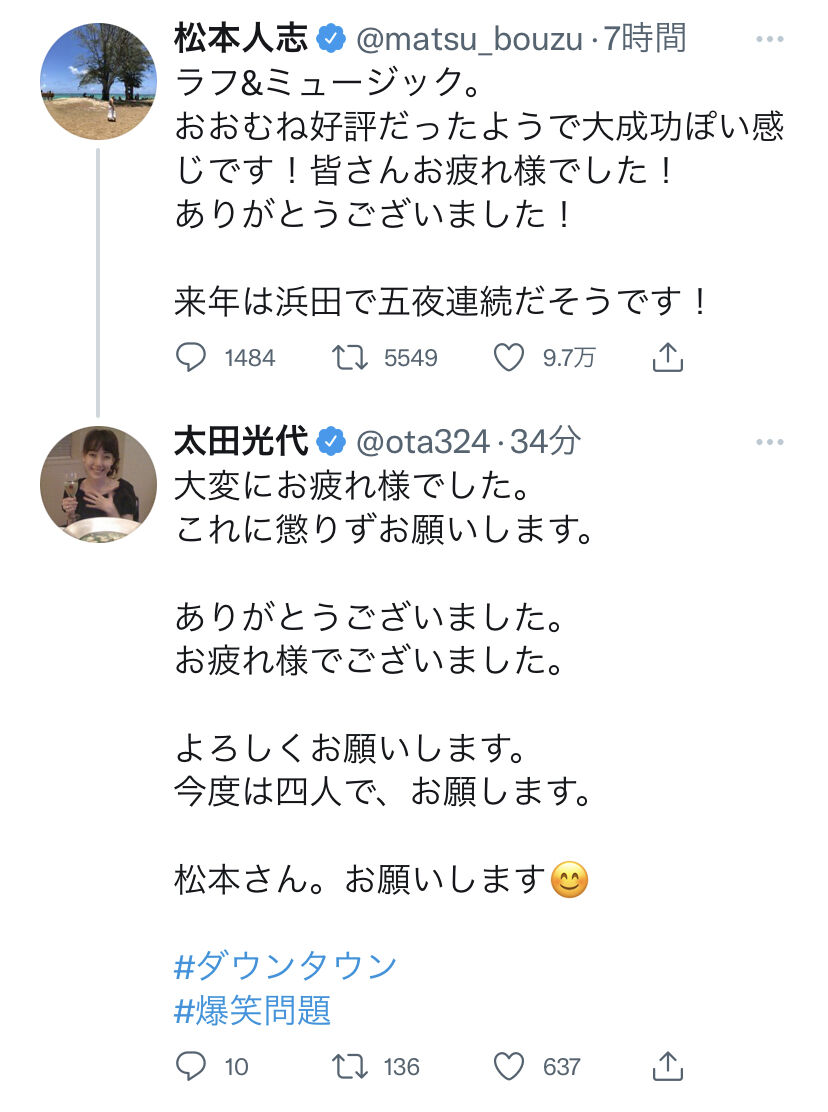828x1112 pixels.
Task: Share the 松本人志 tweet
Action: coord(667,357)
